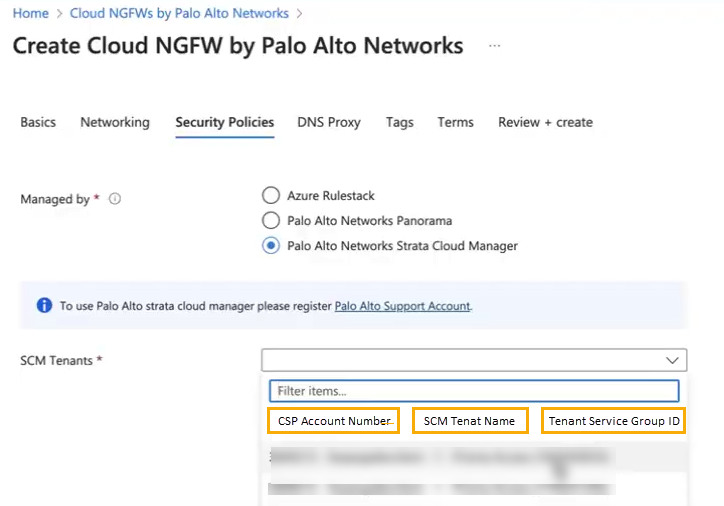Select the Azure Rulestack radio option
Image resolution: width=724 pixels, height=506 pixels.
[x=270, y=196]
